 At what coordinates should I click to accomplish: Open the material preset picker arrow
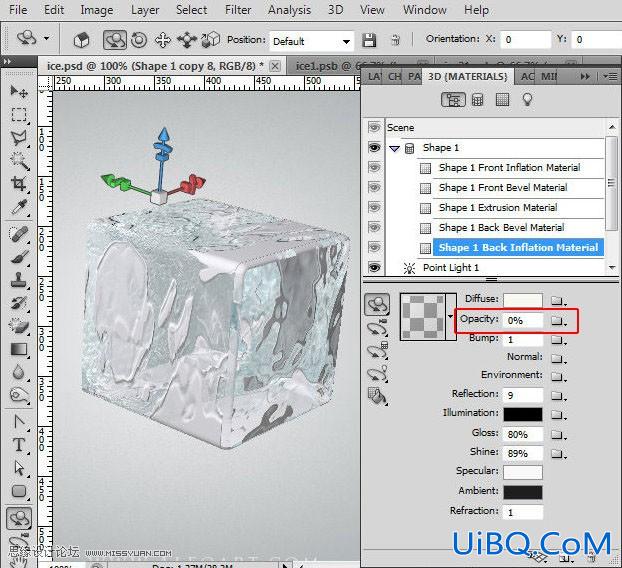pos(451,317)
